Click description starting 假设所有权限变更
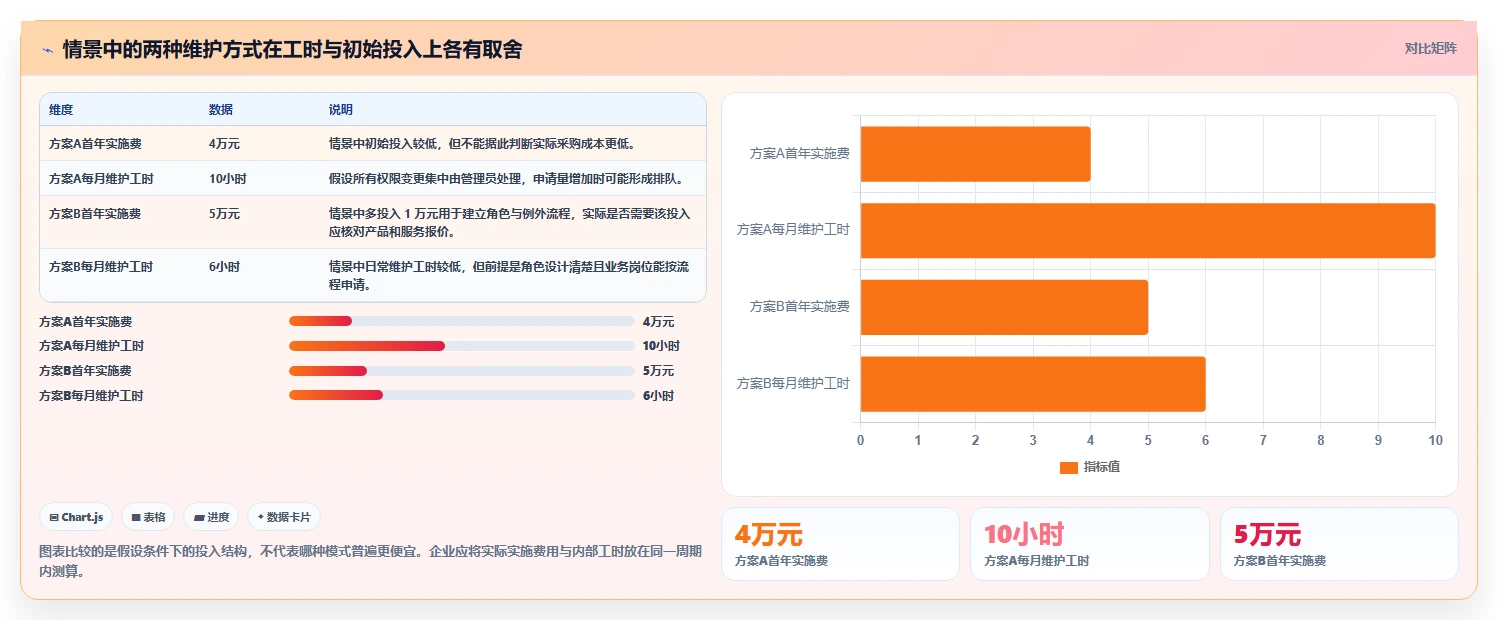Image resolution: width=1498 pixels, height=620 pixels. coord(506,178)
